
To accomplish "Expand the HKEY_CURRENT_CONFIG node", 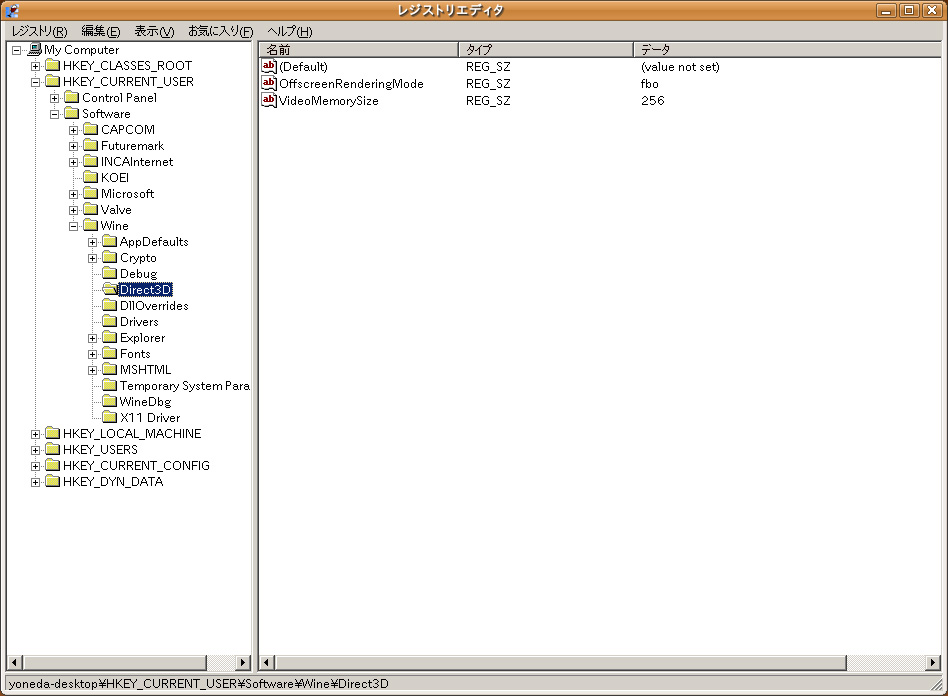I will [x=36, y=466].
